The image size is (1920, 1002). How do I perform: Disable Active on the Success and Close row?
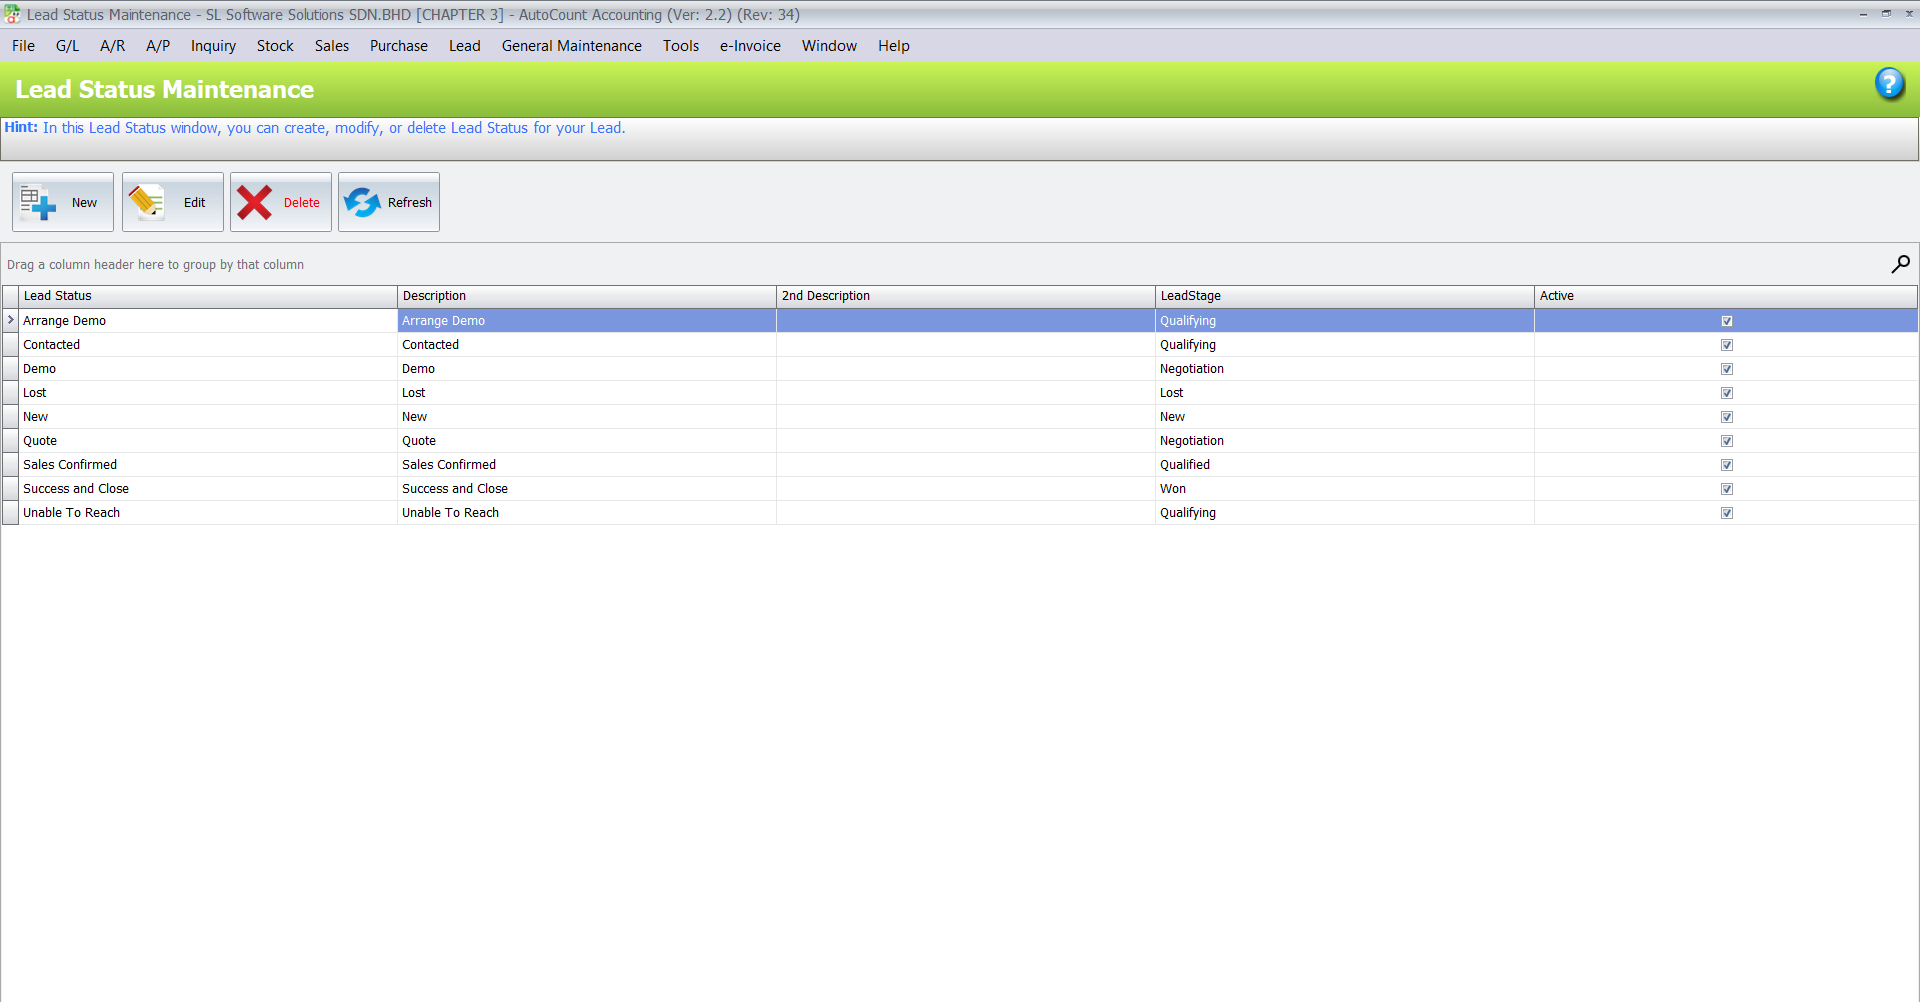(1727, 488)
